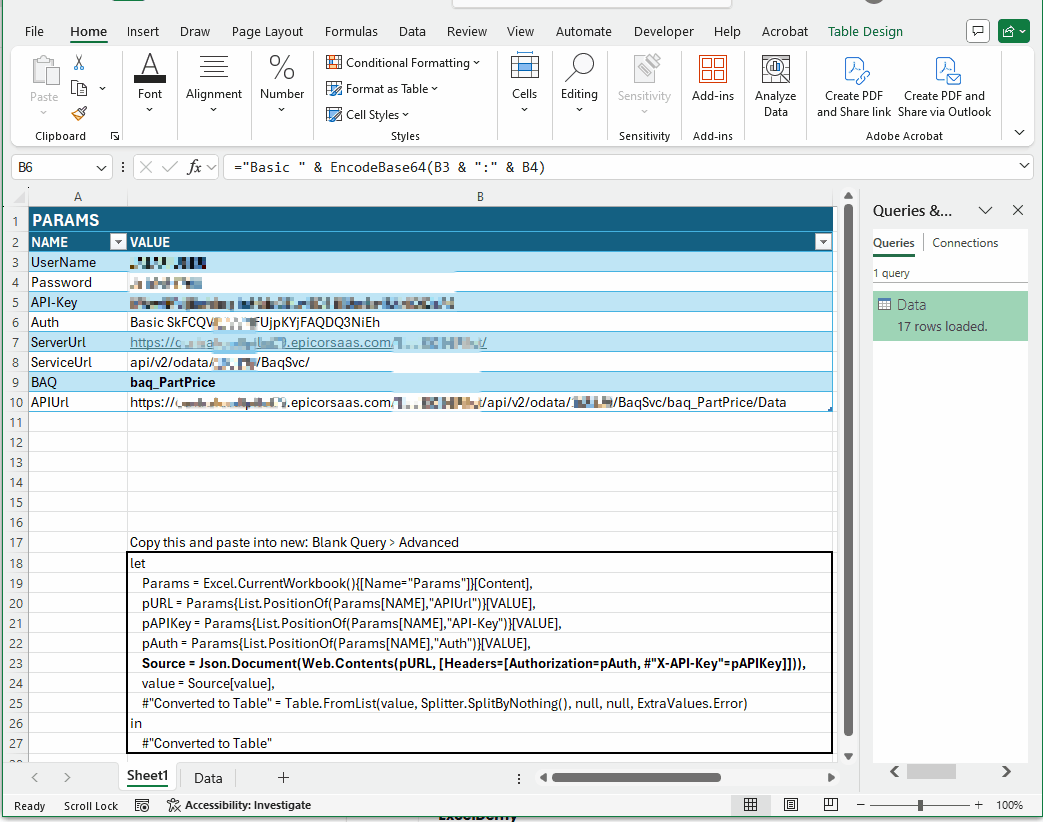Open Conditional Formatting options
Screen dimensions: 1043x822
point(403,62)
